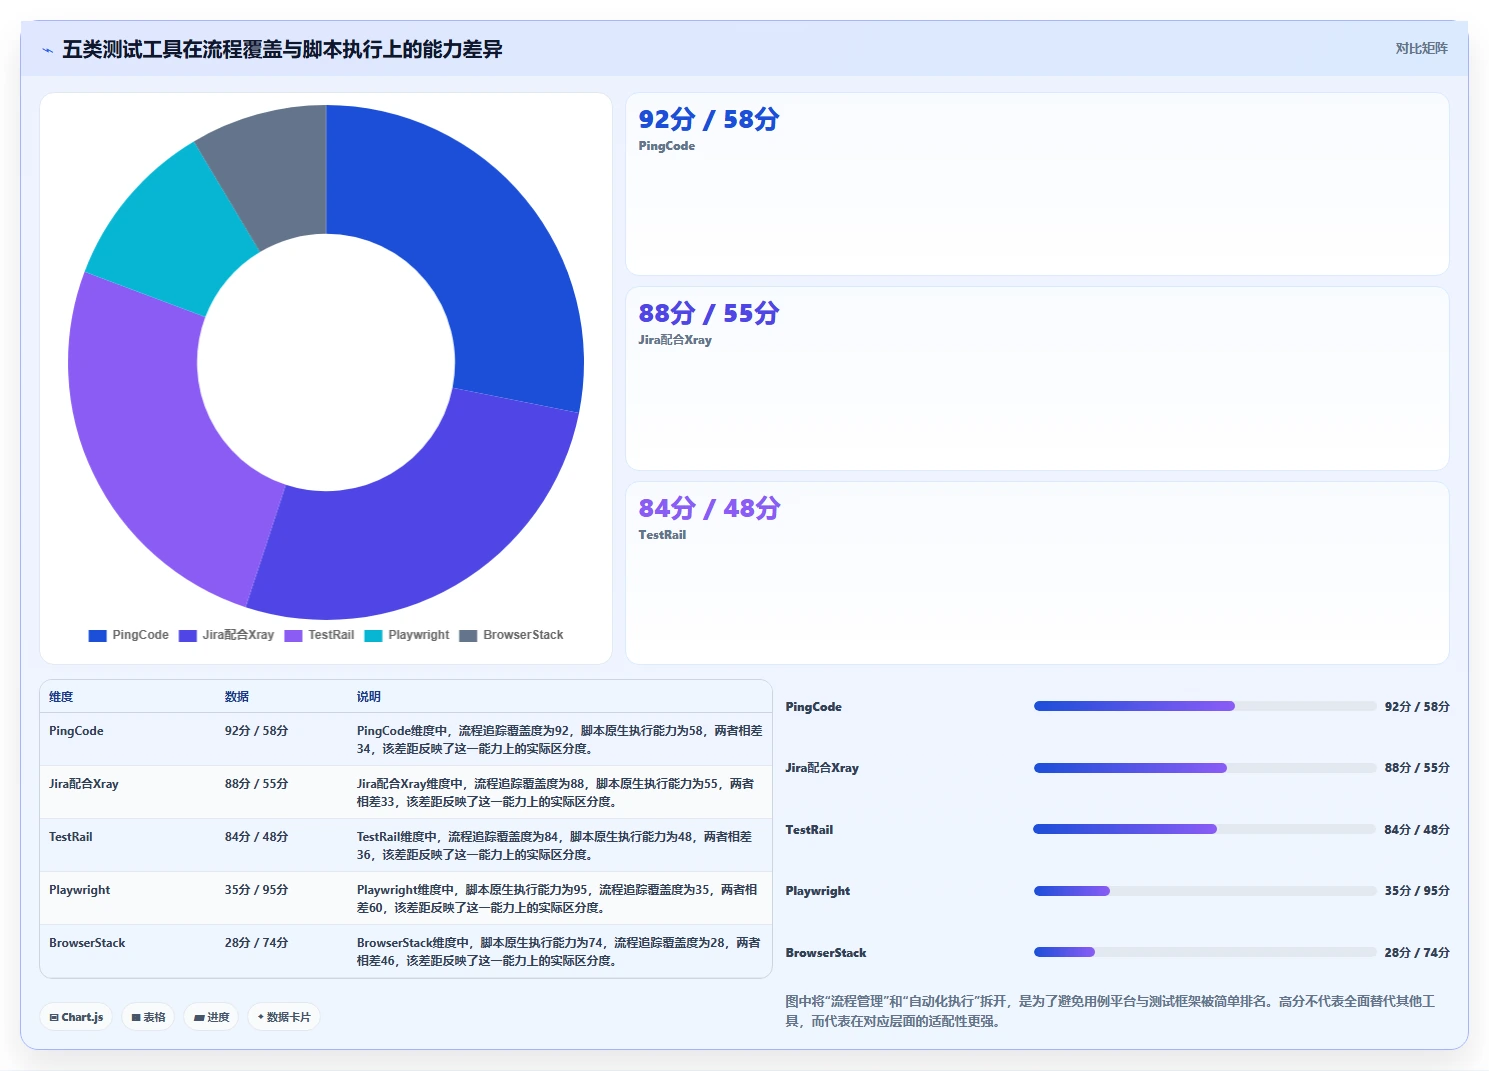Select the PingCode cell in table

click(x=76, y=731)
